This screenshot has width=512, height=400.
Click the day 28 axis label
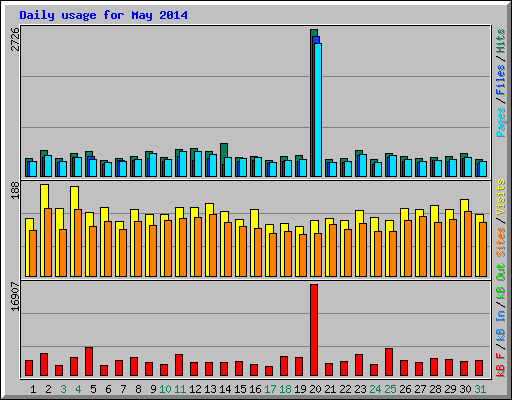click(435, 389)
